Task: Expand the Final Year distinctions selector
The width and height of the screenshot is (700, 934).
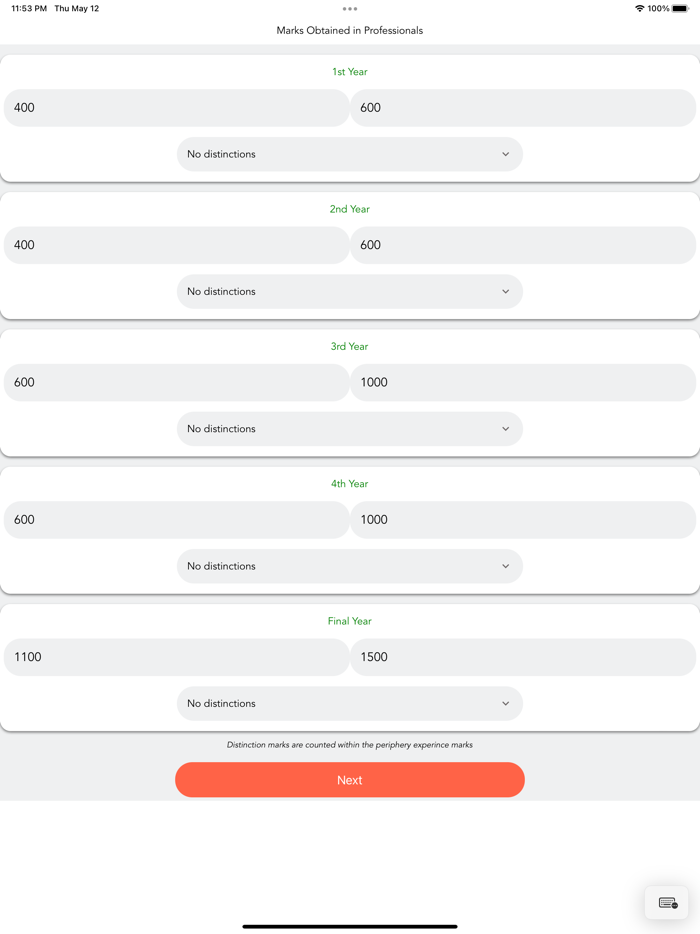Action: pos(349,703)
